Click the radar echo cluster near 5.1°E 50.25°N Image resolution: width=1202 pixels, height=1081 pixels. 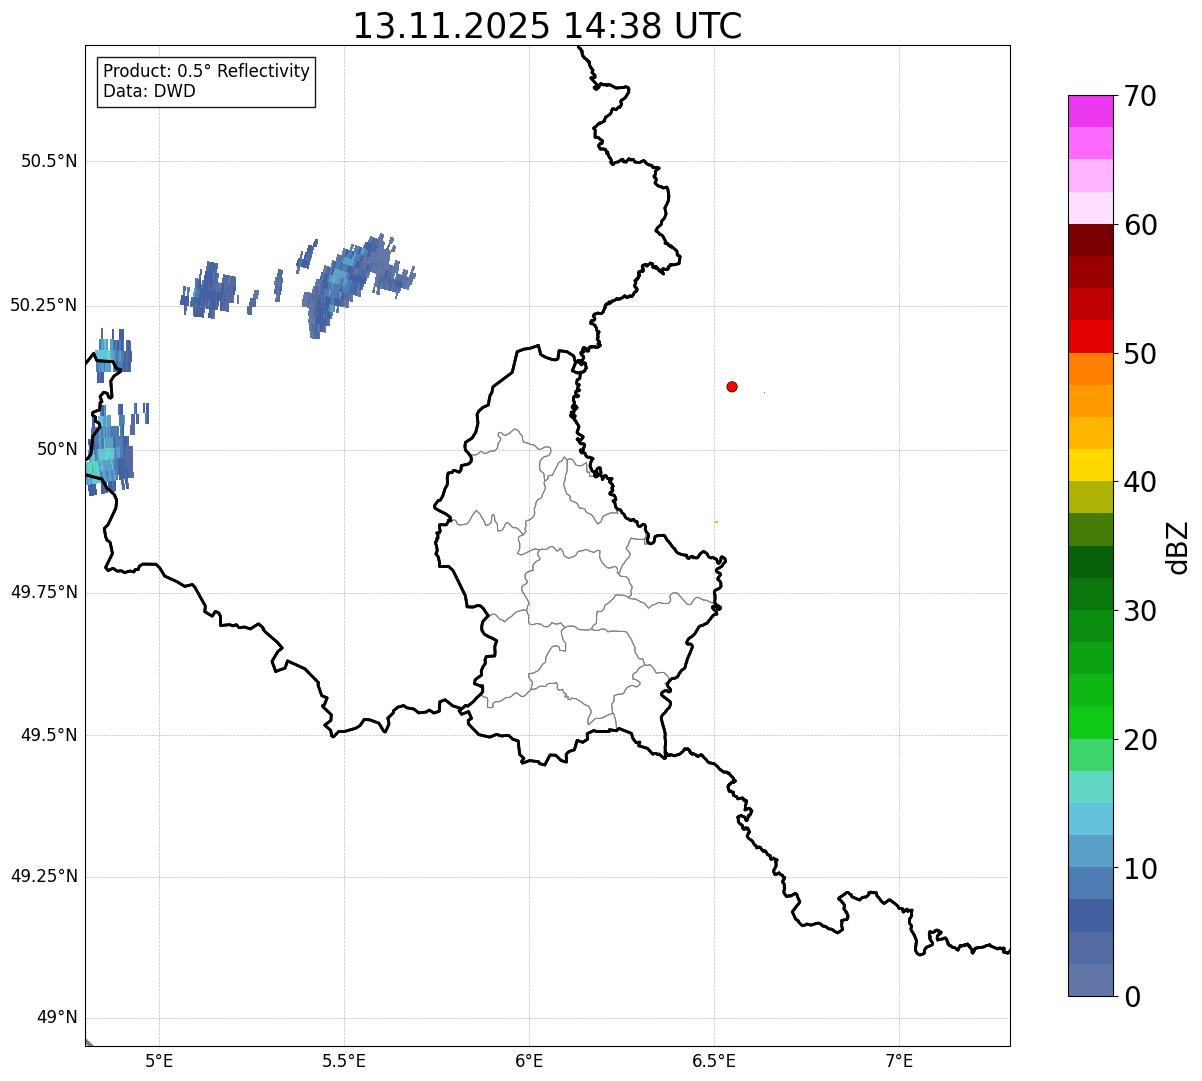pyautogui.click(x=210, y=291)
